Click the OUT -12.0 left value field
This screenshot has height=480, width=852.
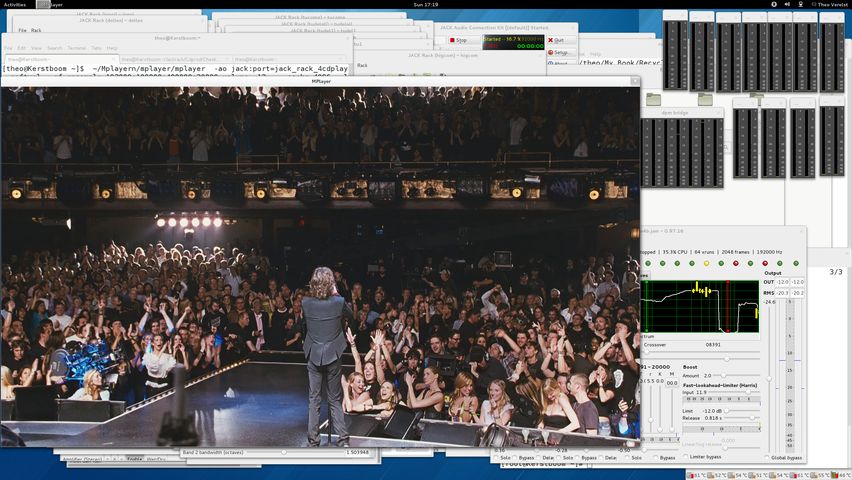[x=782, y=282]
